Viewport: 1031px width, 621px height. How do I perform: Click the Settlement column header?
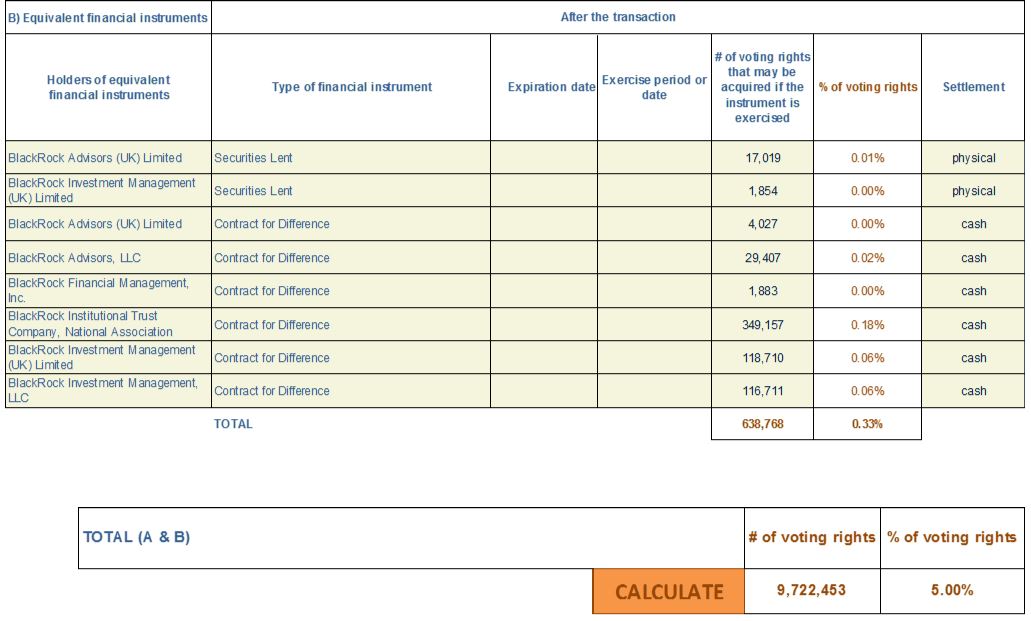coord(973,87)
